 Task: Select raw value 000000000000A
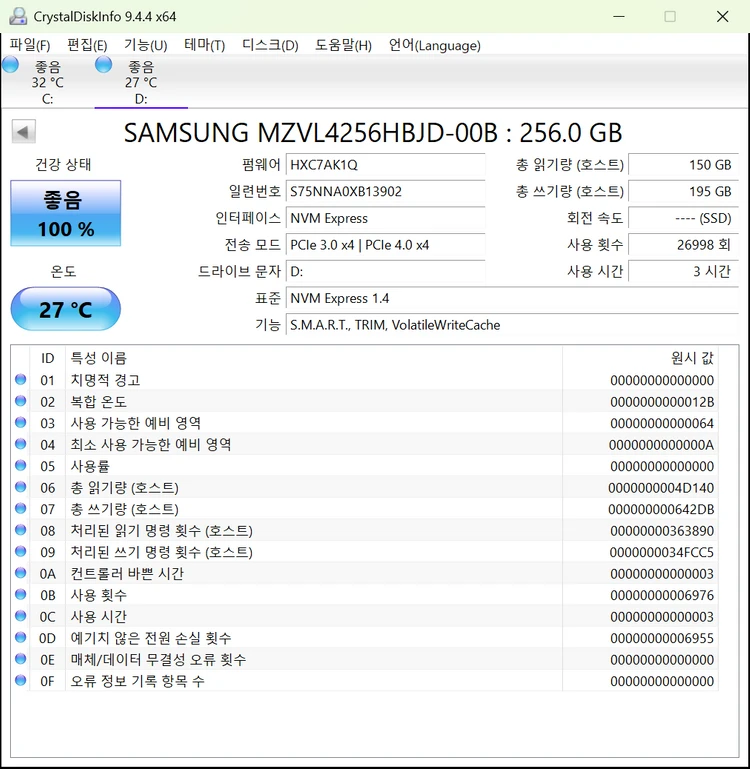(661, 445)
